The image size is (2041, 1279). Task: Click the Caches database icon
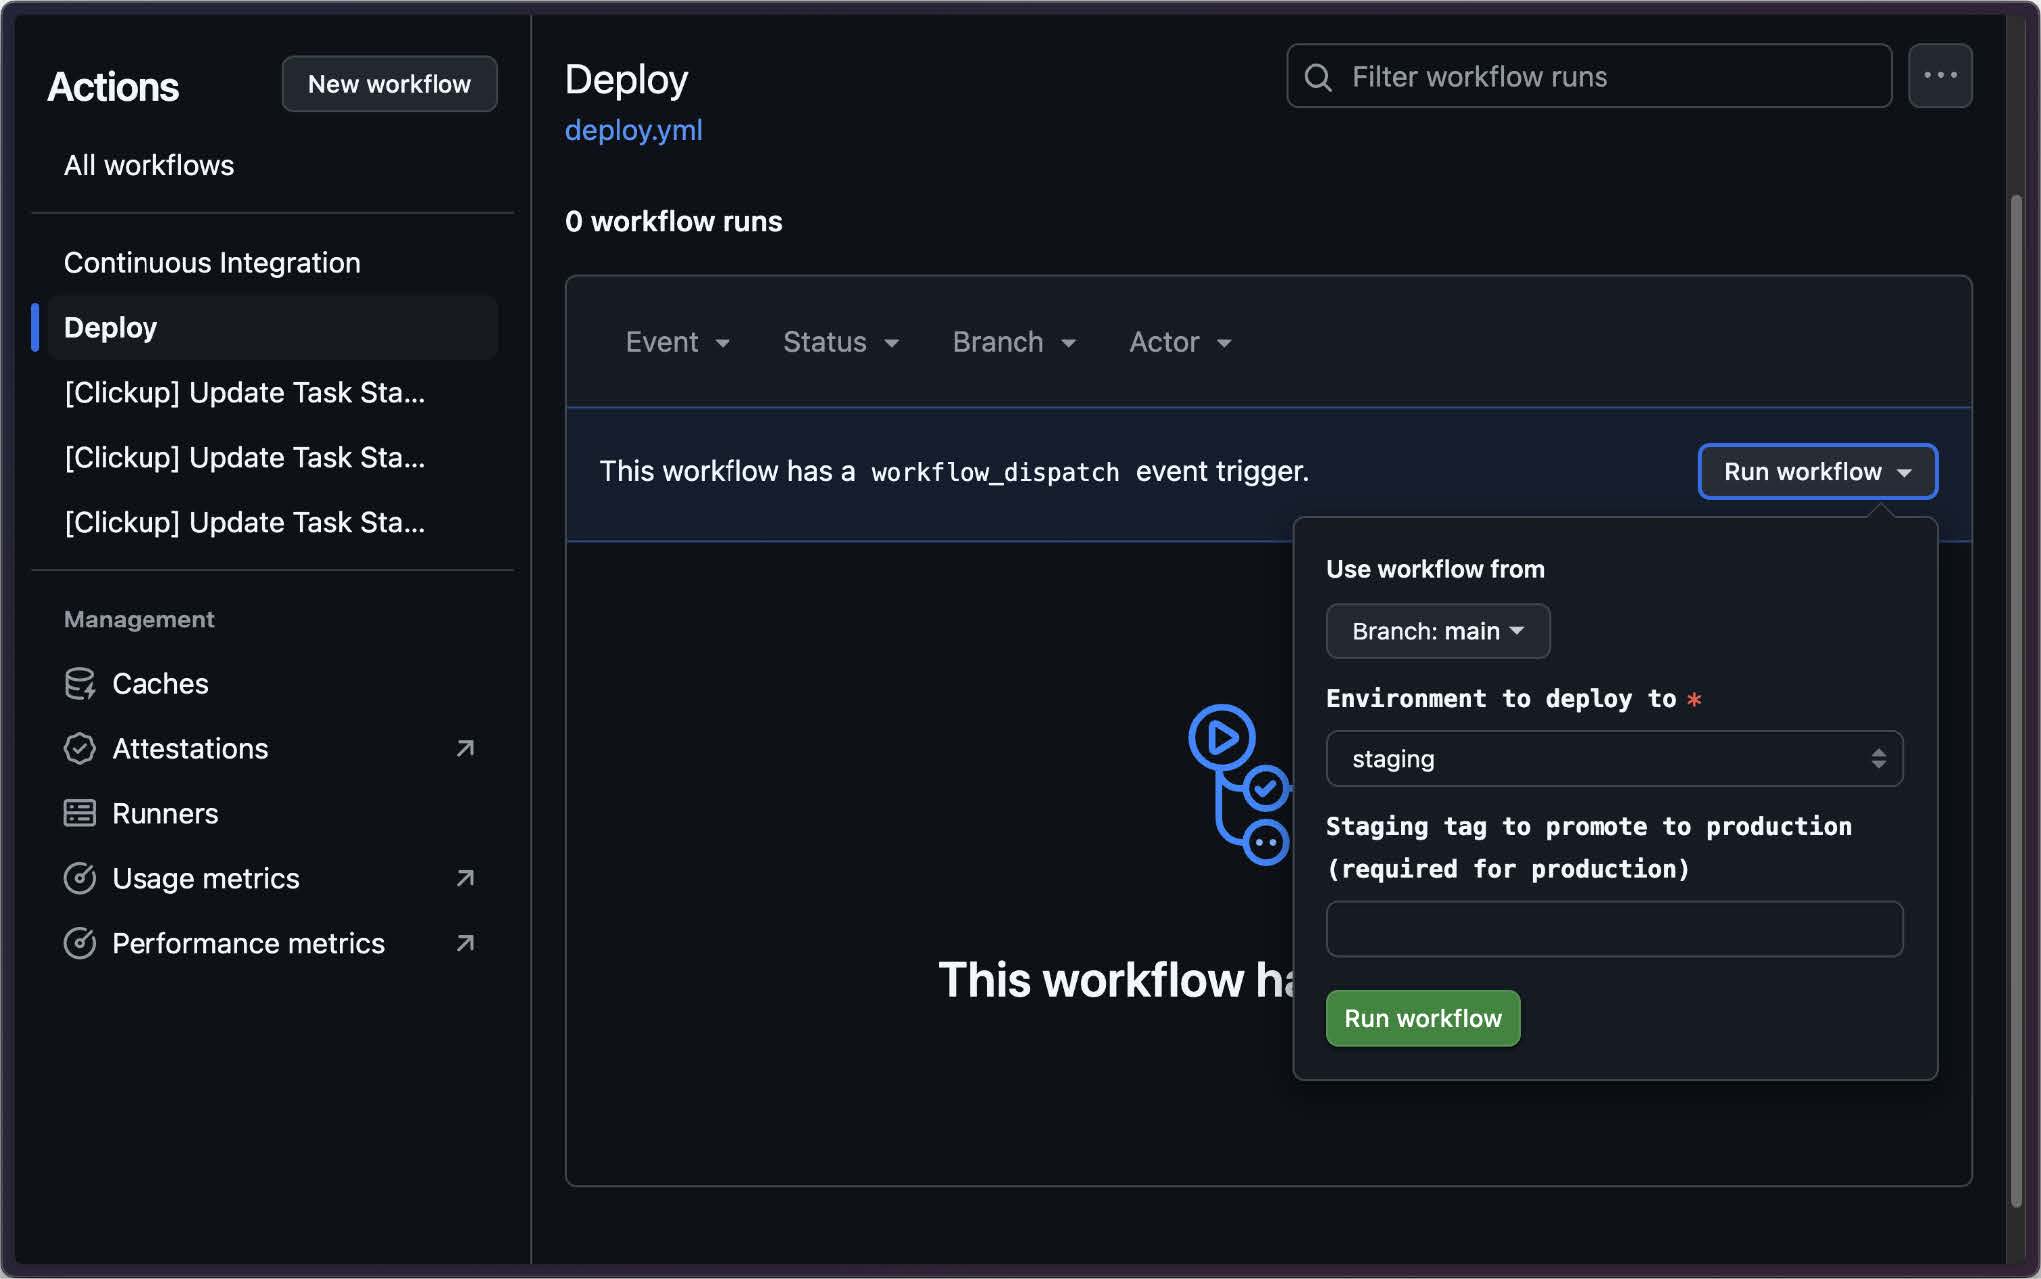(x=79, y=684)
